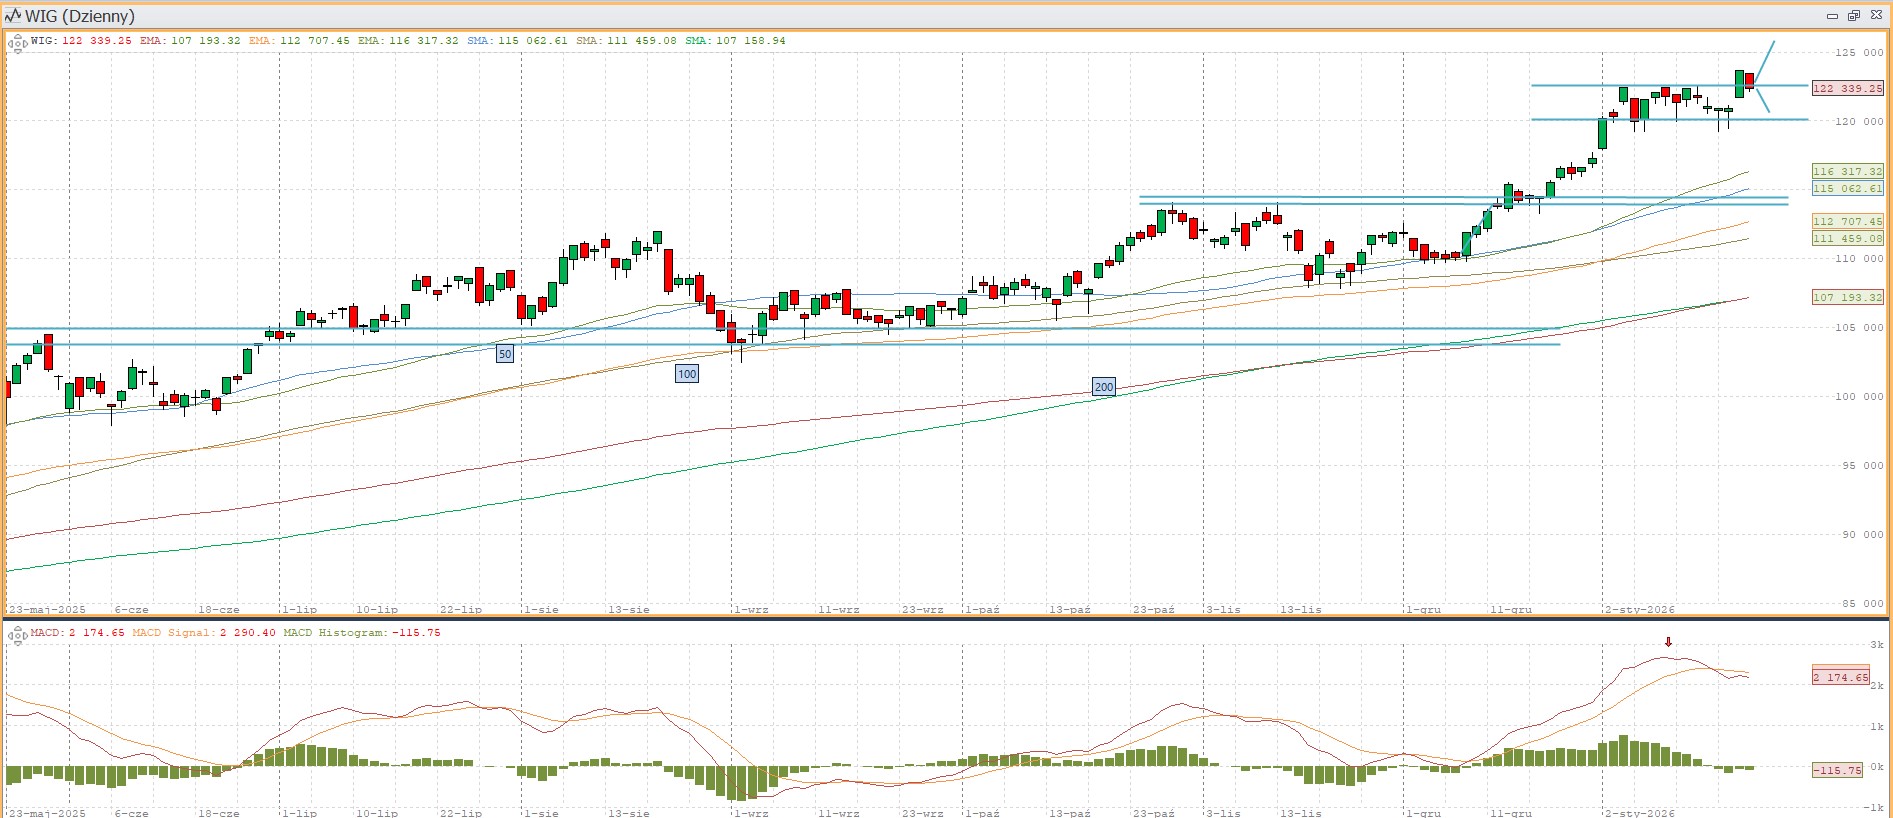The width and height of the screenshot is (1893, 818).
Task: Click the pan arrows icon in price panel
Action: (x=17, y=43)
